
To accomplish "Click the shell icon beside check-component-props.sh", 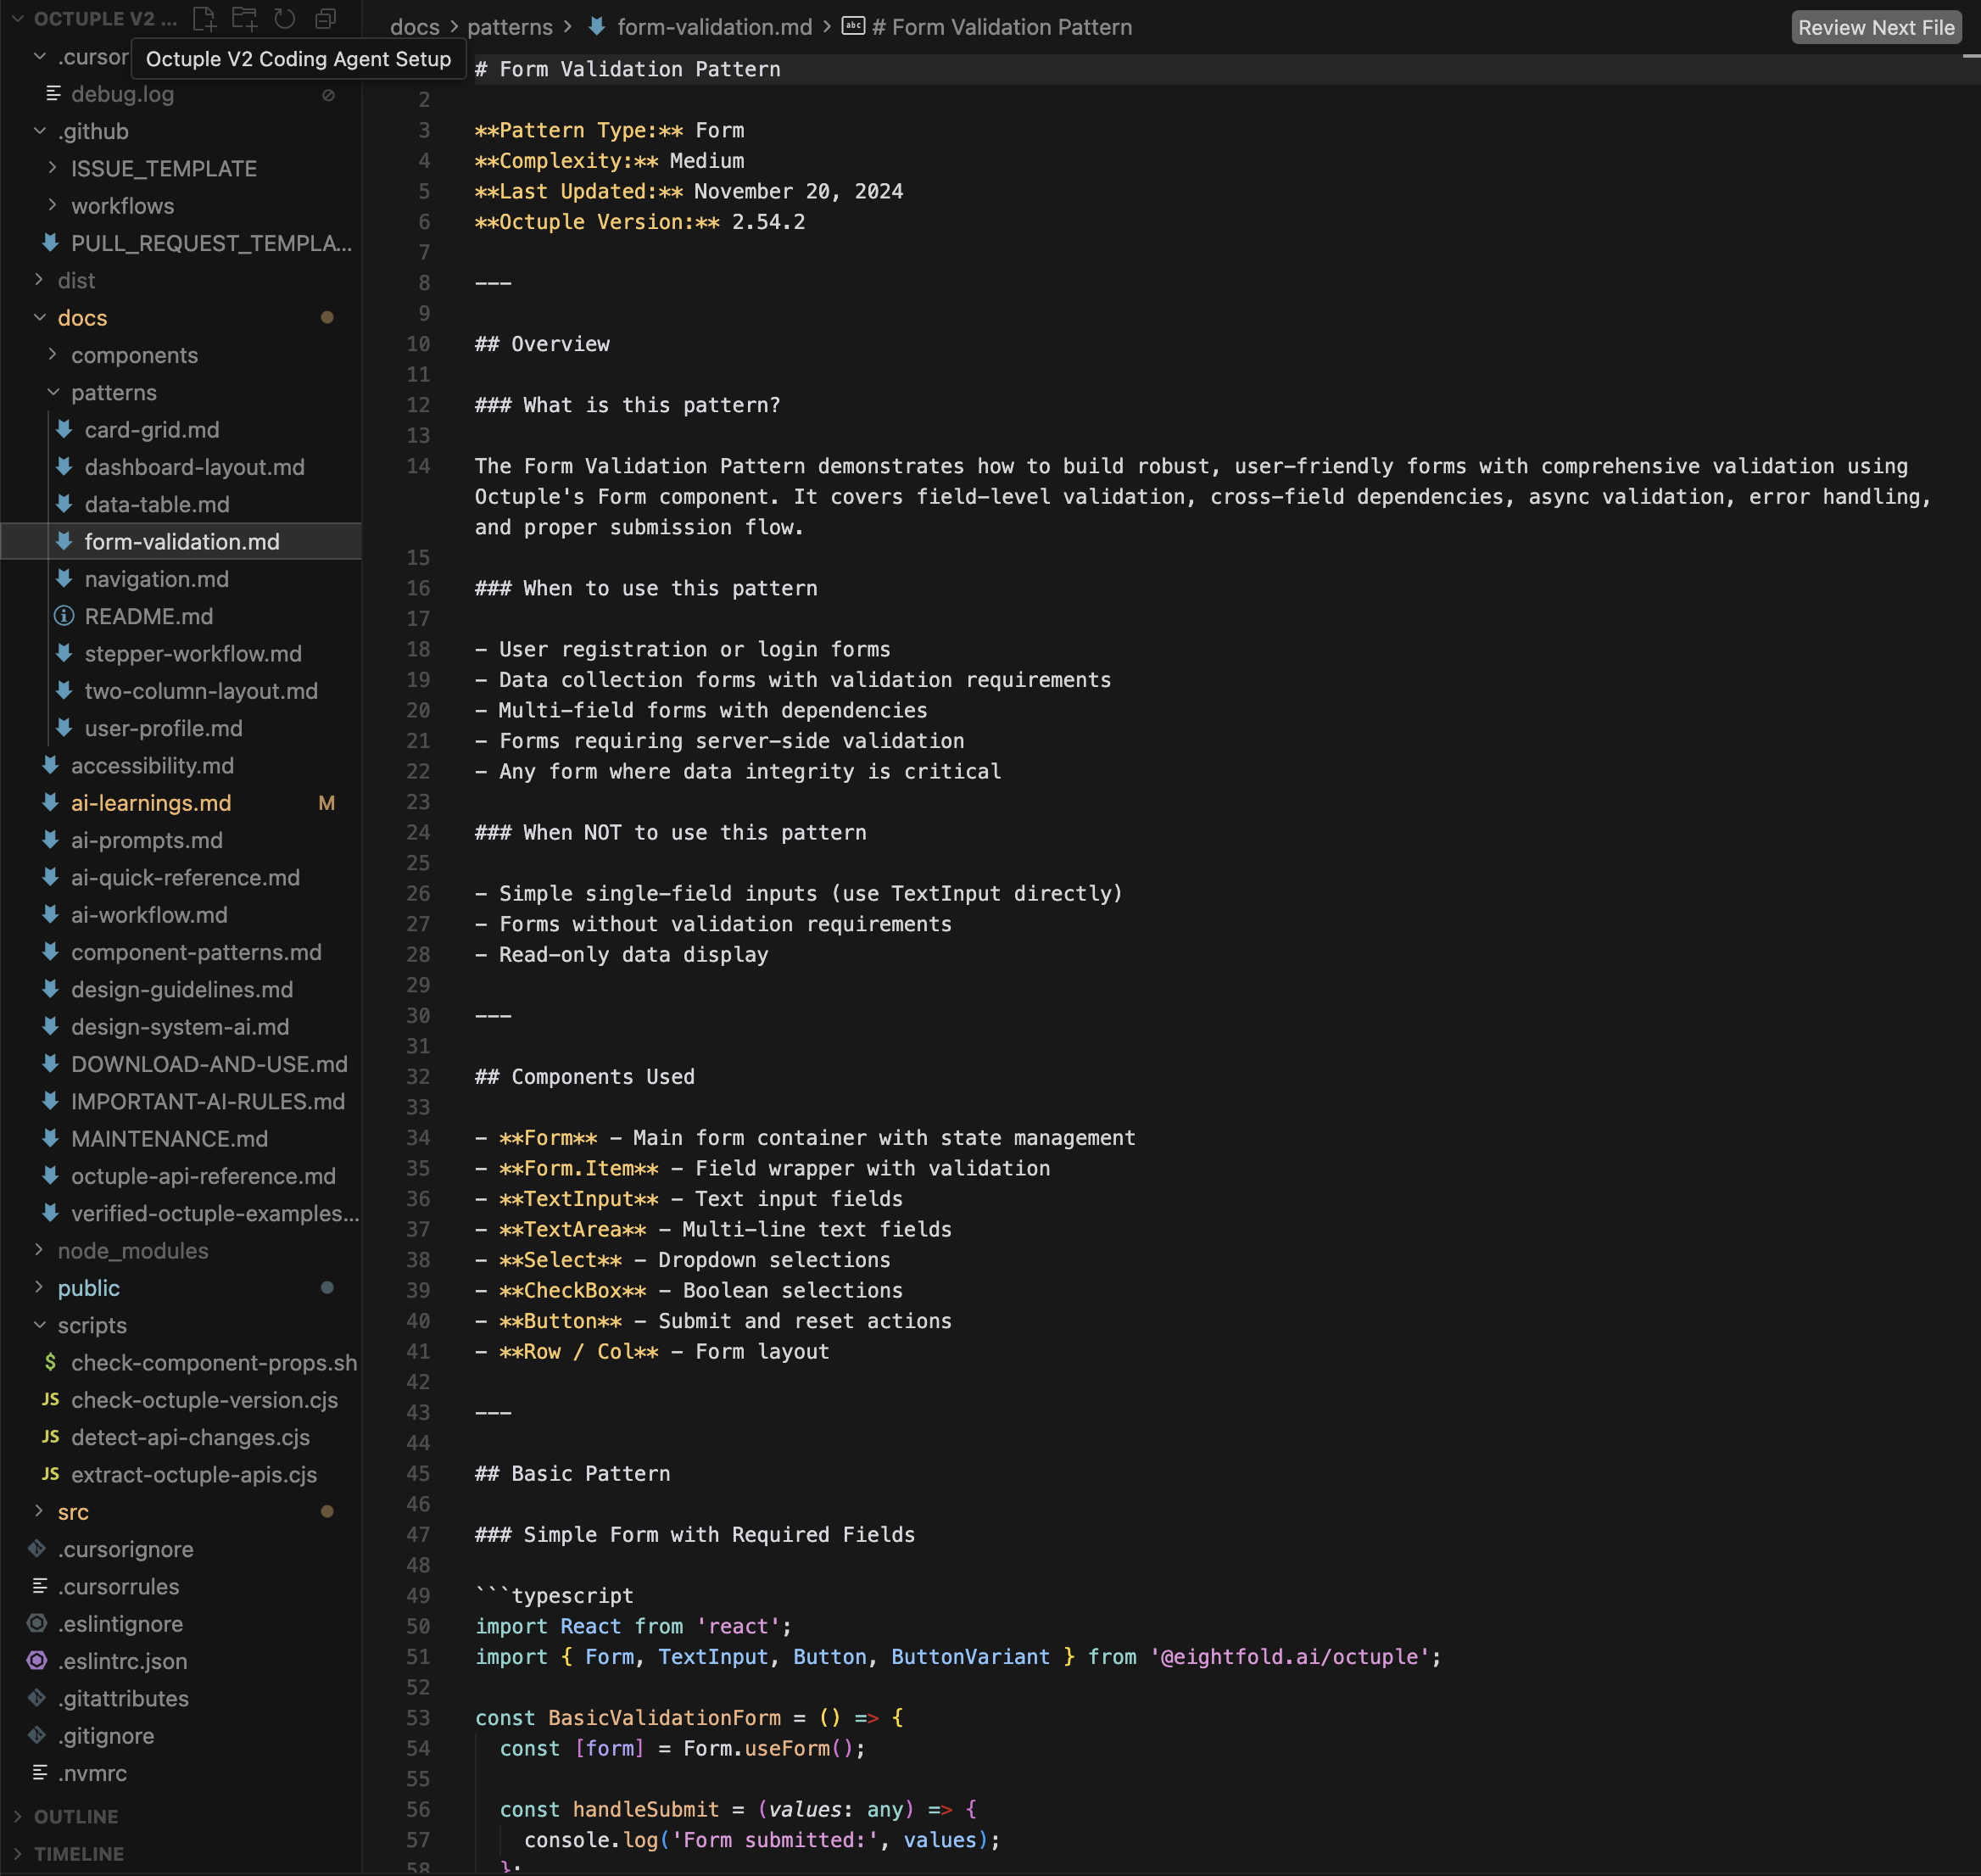I will 49,1362.
